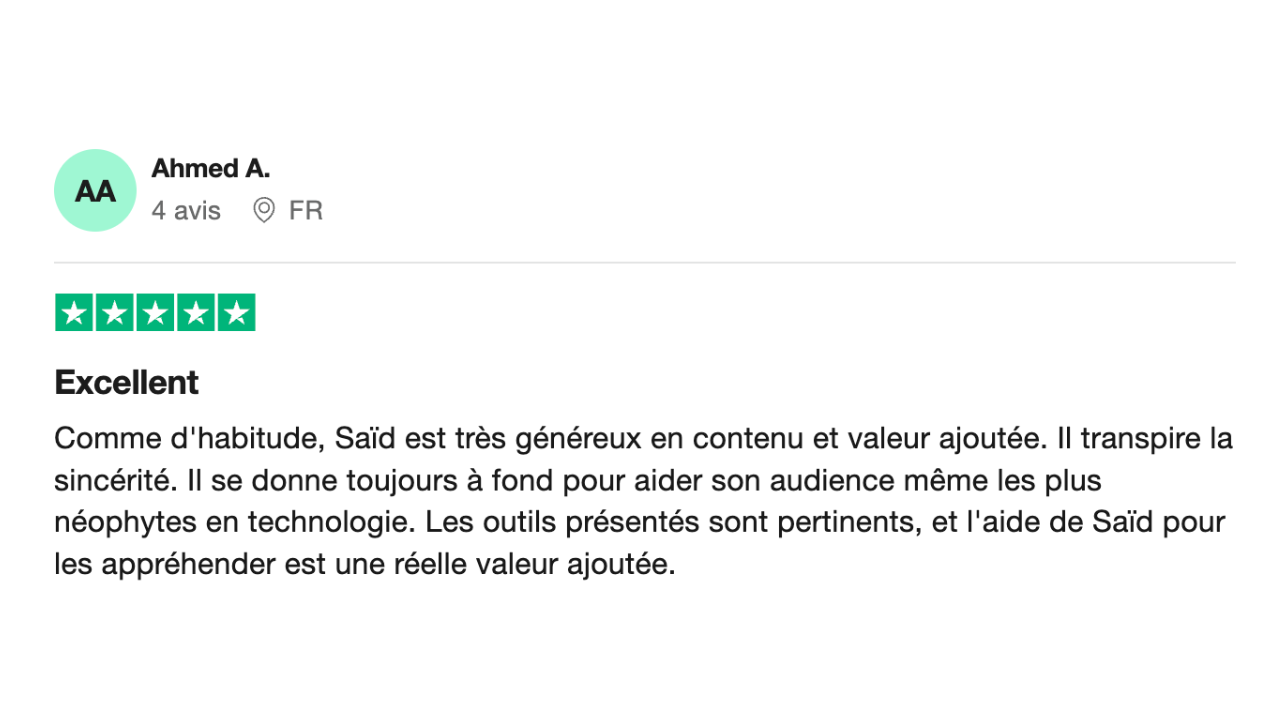1280x720 pixels.
Task: Click the first rating star
Action: coord(74,313)
